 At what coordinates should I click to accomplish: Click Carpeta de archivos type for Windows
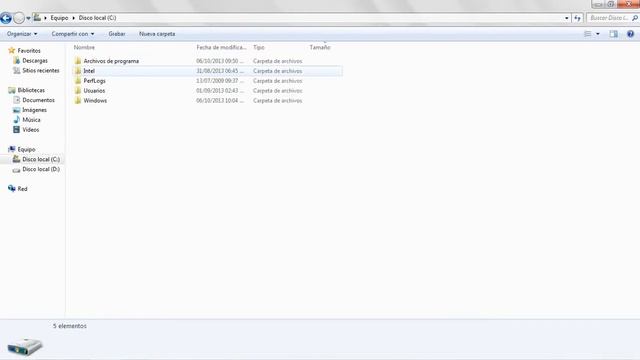pos(278,100)
